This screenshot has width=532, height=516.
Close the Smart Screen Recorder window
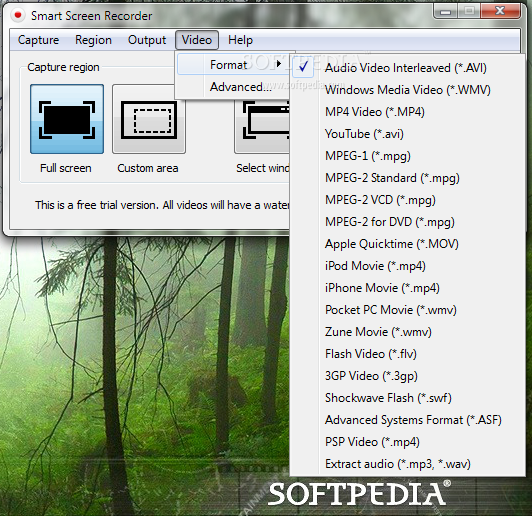click(x=500, y=11)
